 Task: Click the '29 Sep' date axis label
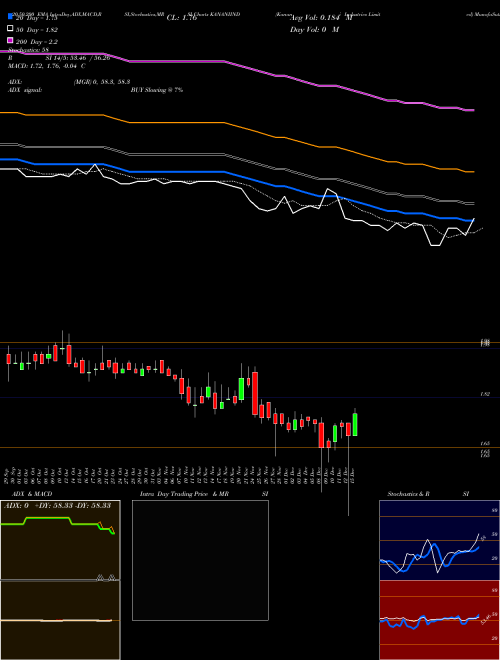8,476
